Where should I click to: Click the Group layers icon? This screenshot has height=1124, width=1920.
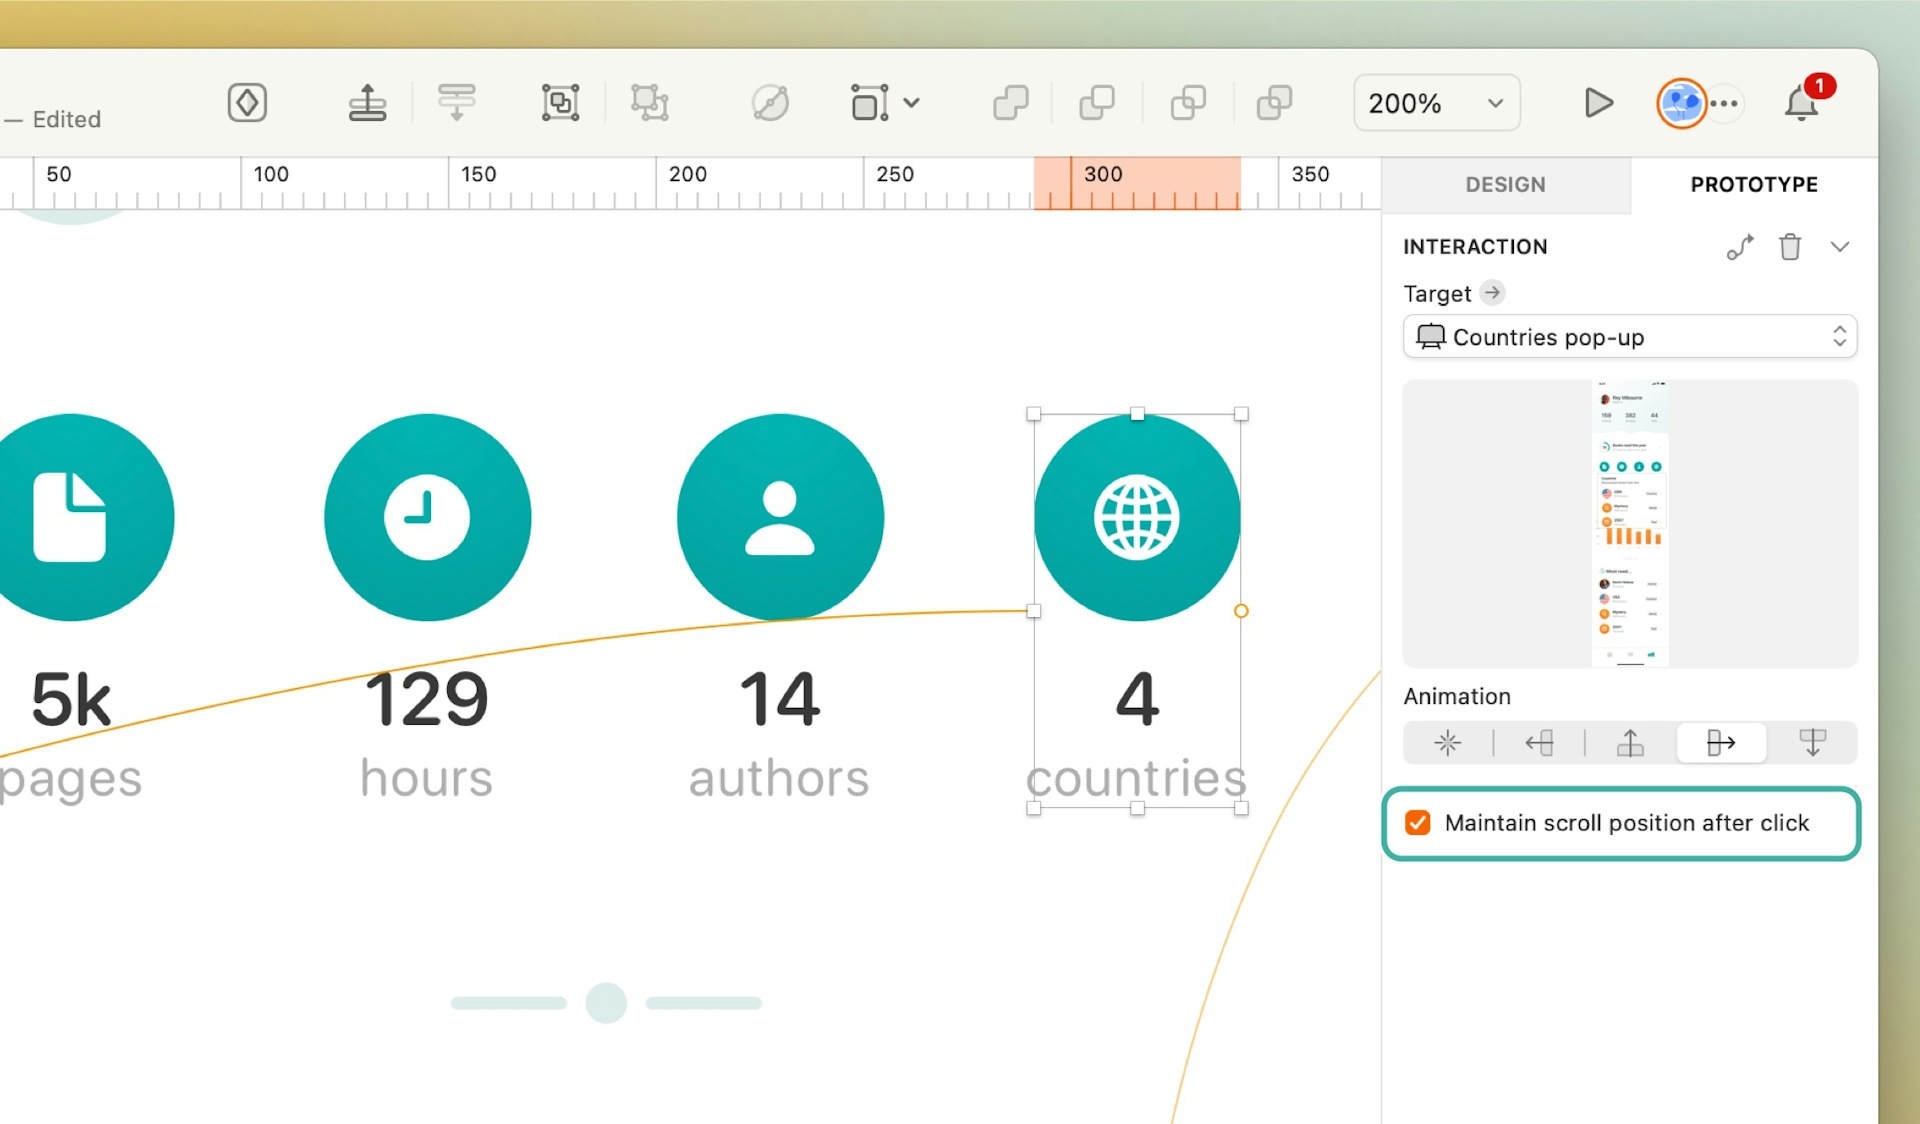tap(560, 103)
